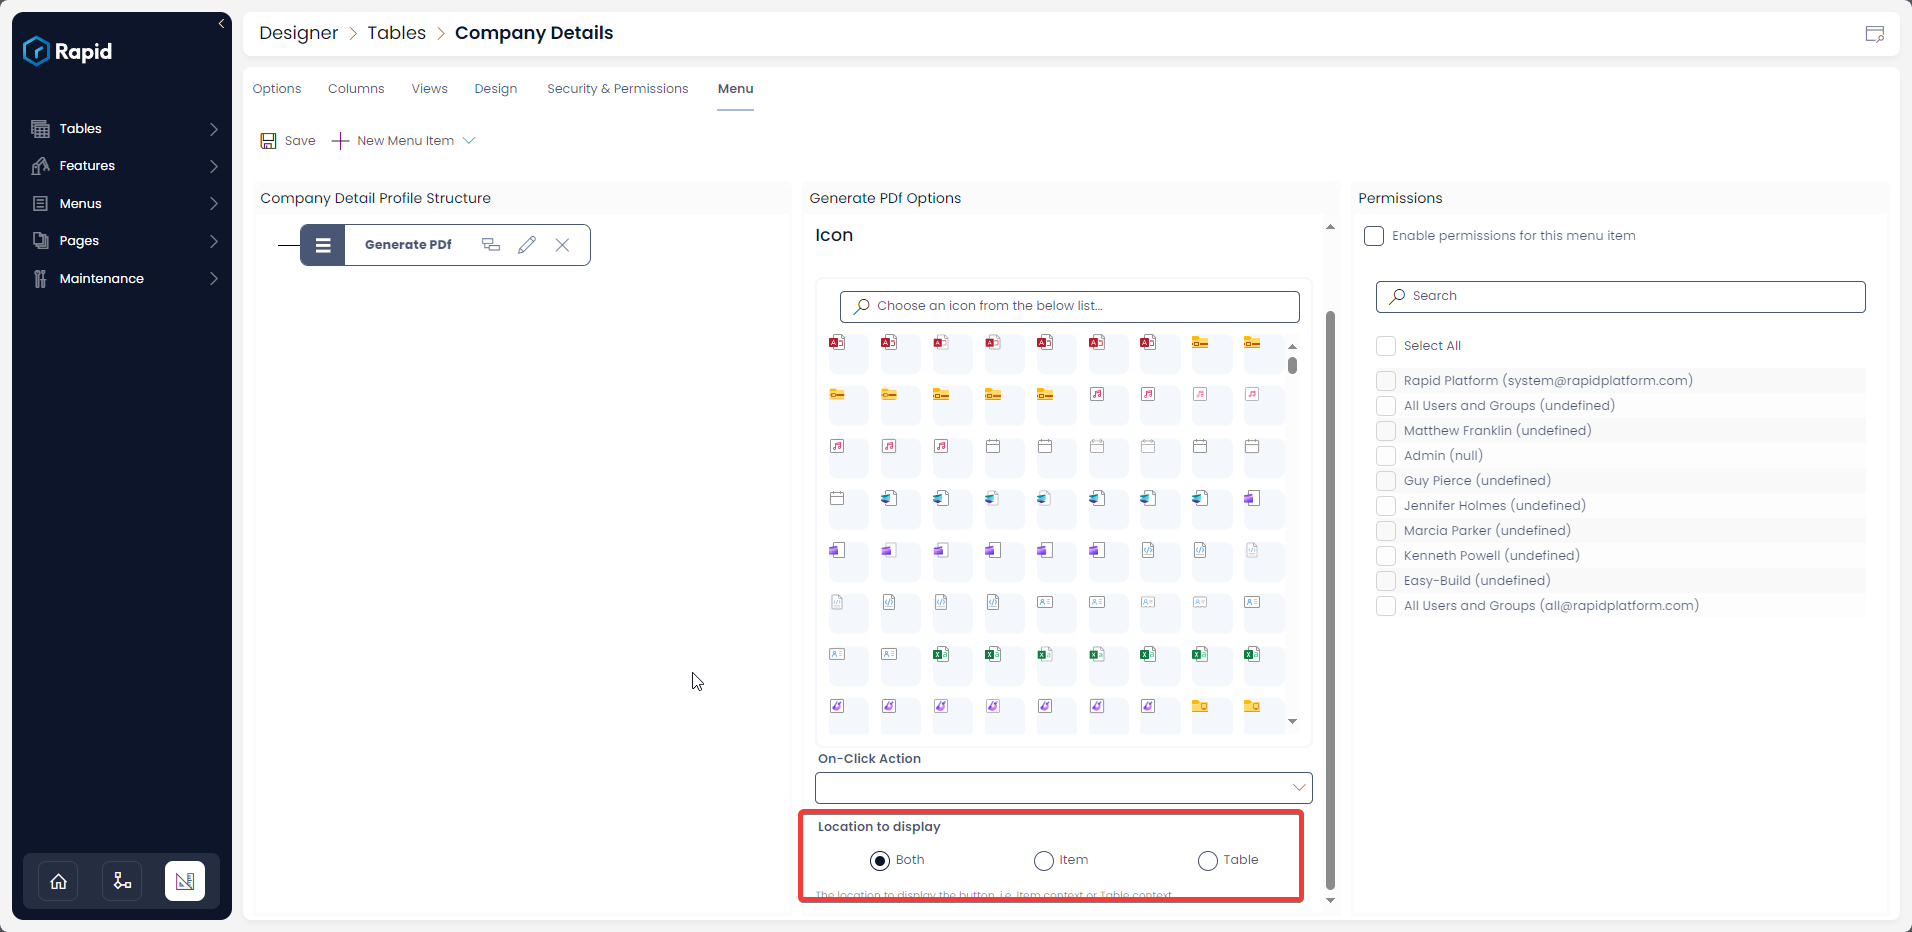Click the Save disk icon
Viewport: 1912px width, 932px height.
pyautogui.click(x=268, y=141)
